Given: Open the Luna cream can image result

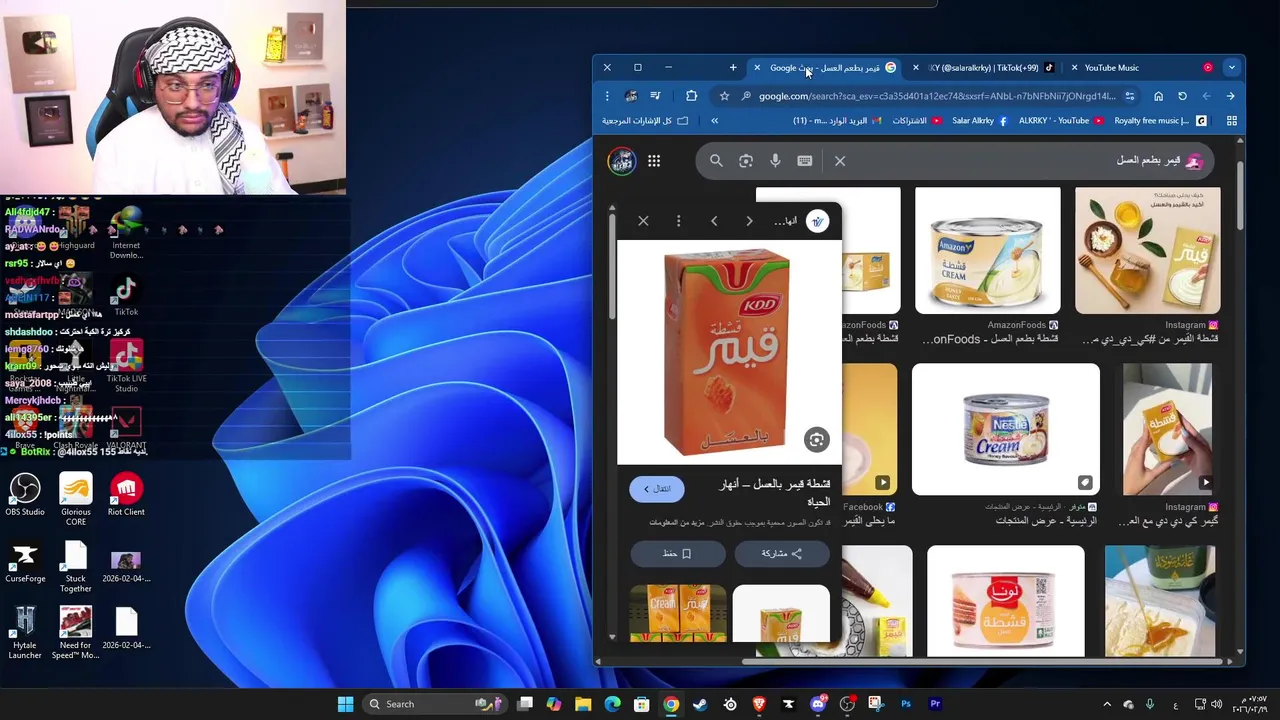Looking at the screenshot, I should [1006, 600].
